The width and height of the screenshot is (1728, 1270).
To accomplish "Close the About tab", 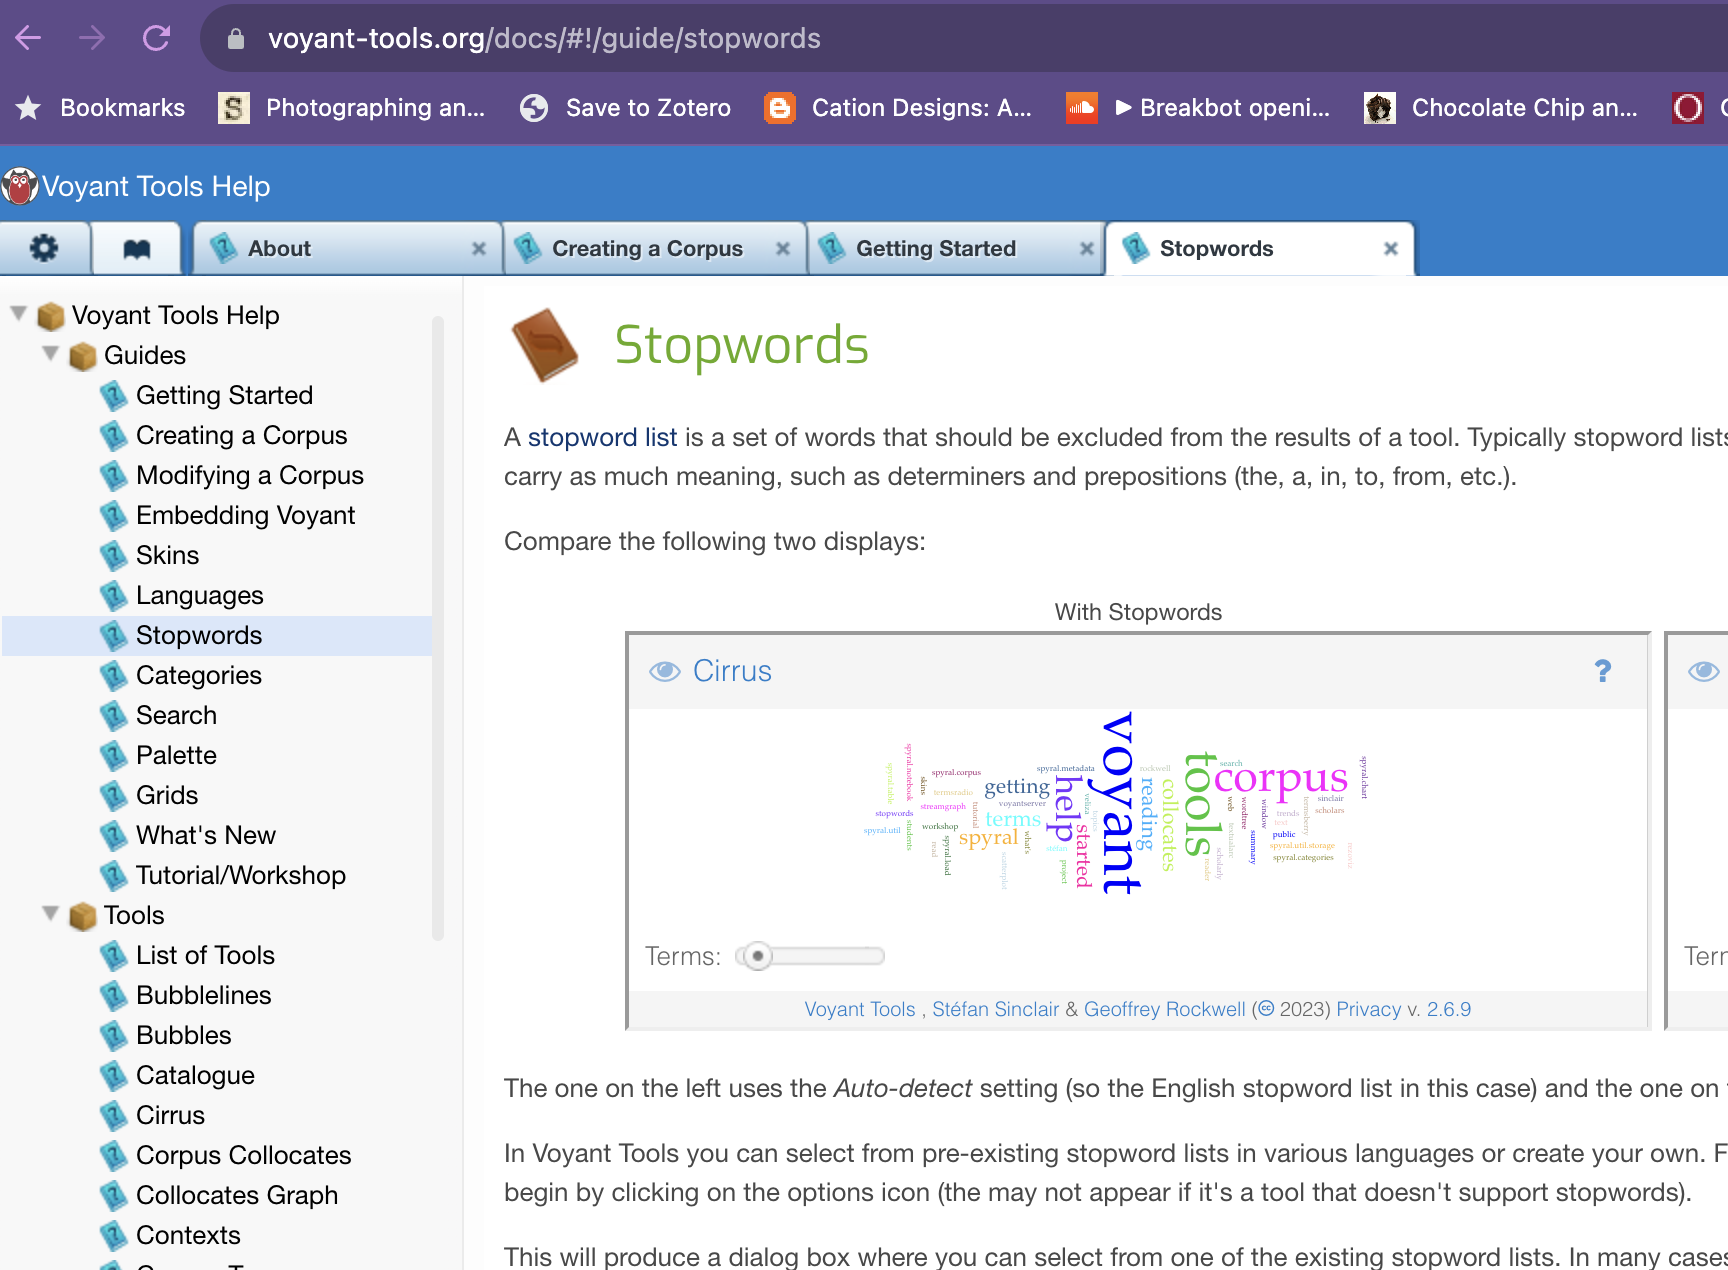I will (479, 249).
